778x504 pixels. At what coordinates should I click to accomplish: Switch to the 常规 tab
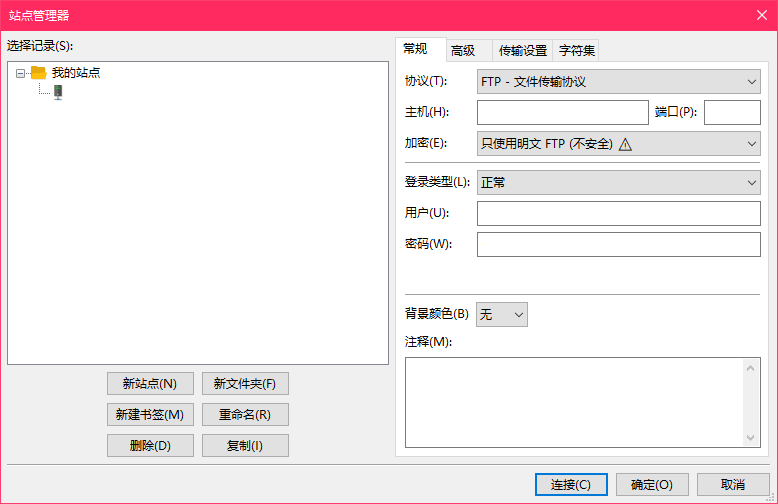(x=421, y=49)
